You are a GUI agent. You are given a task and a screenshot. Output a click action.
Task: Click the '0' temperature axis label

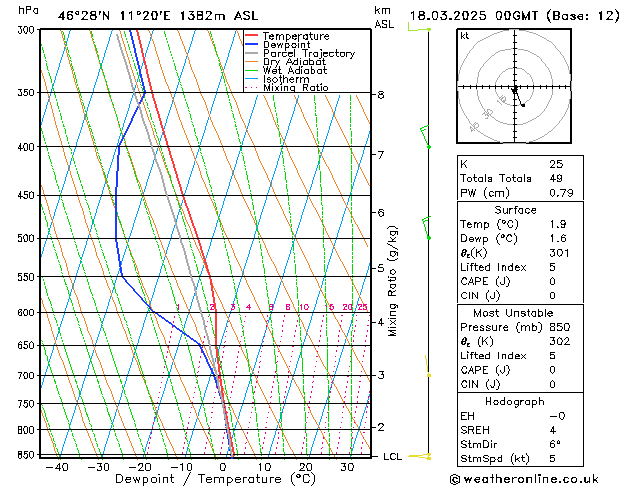[223, 467]
